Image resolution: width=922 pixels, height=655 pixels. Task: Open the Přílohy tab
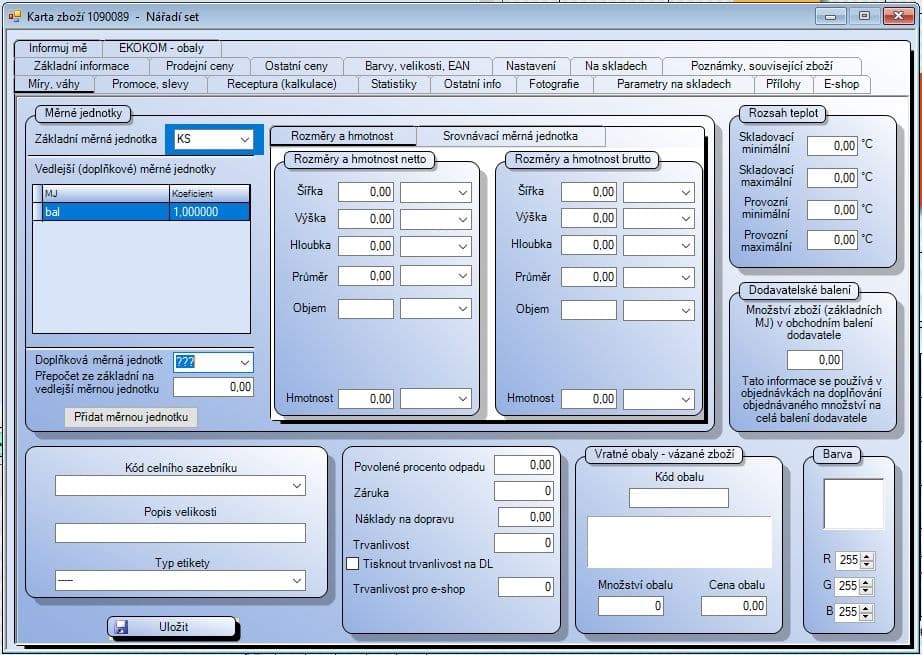coord(783,84)
